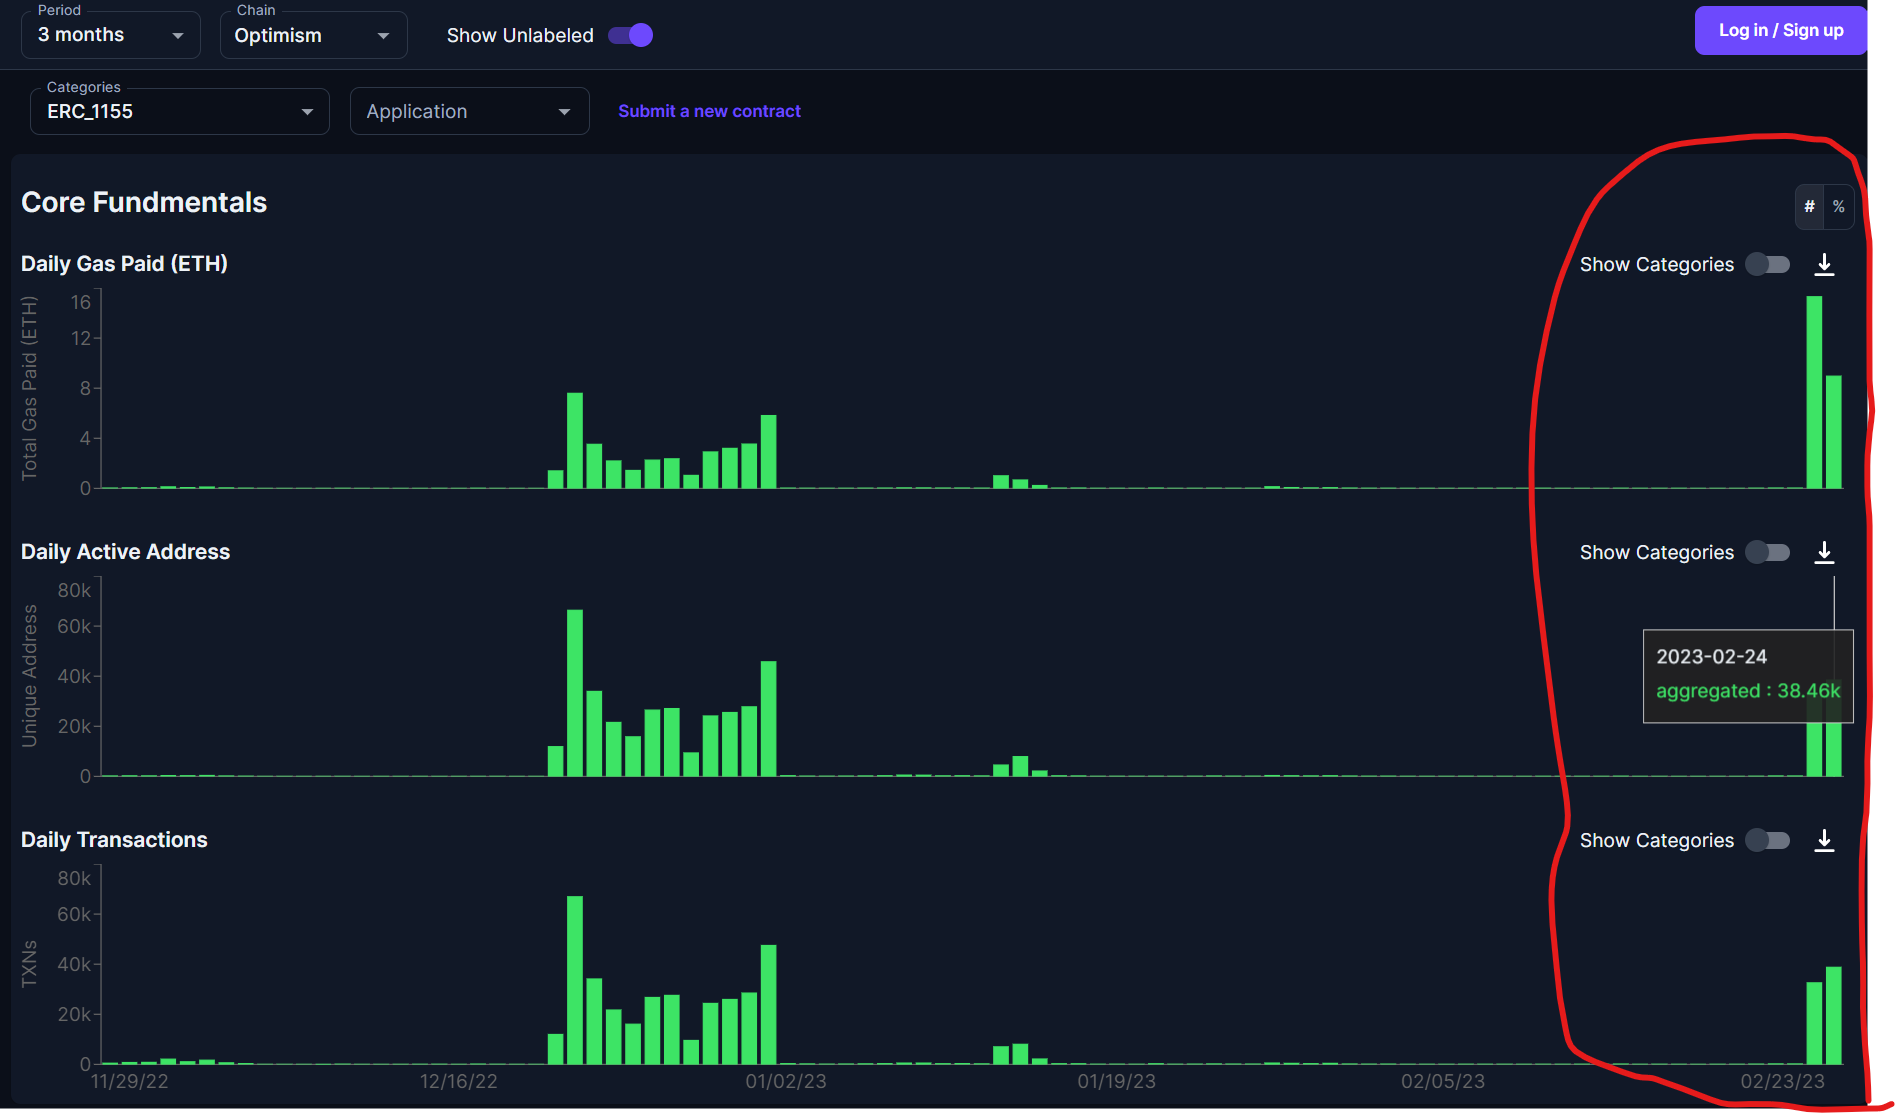
Task: Click the tallest December bar in Daily Active Address
Action: 575,693
